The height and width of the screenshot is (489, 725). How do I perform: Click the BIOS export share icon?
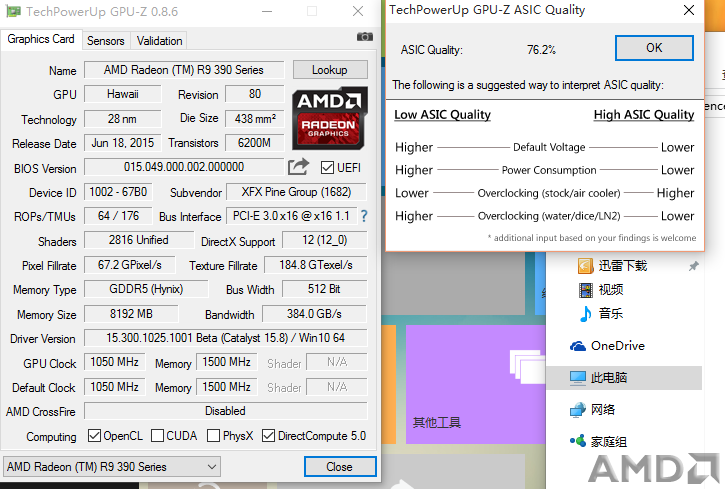(x=298, y=166)
